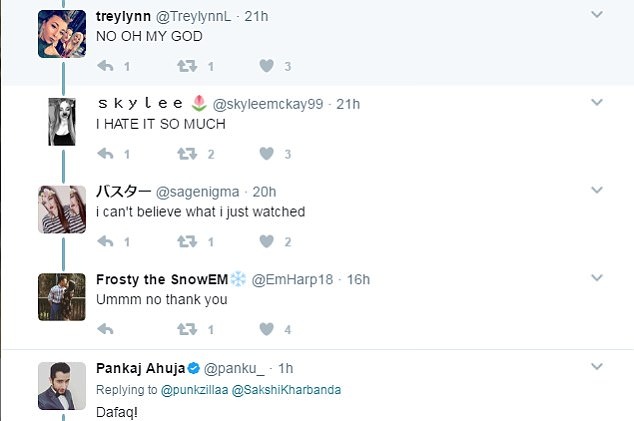Image resolution: width=634 pixels, height=421 pixels.
Task: Like treylynn's "NO OH MY GOD" tweet
Action: (267, 67)
